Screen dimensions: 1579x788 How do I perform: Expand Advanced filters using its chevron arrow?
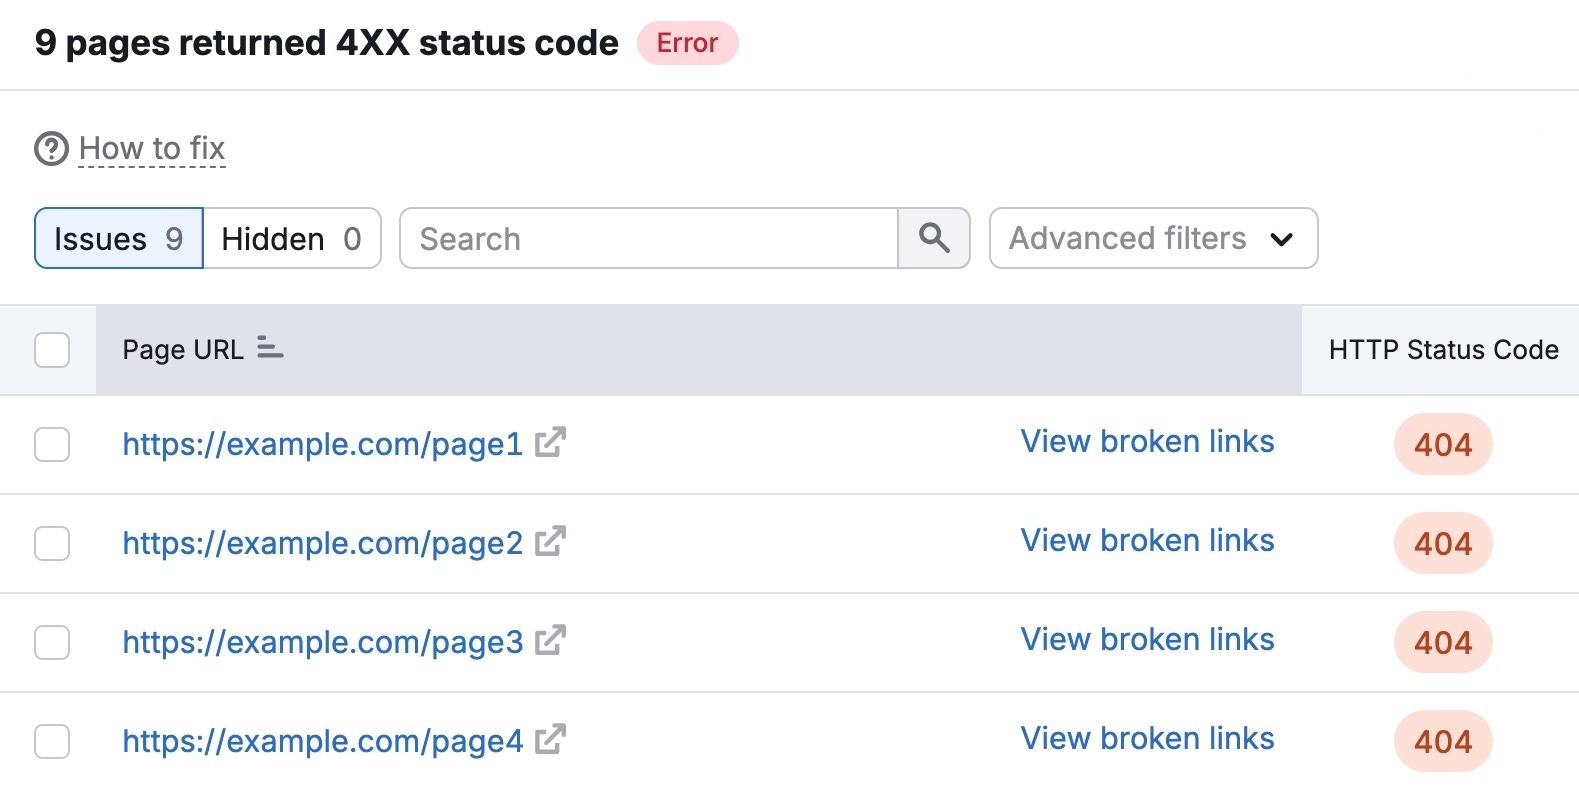coord(1283,240)
